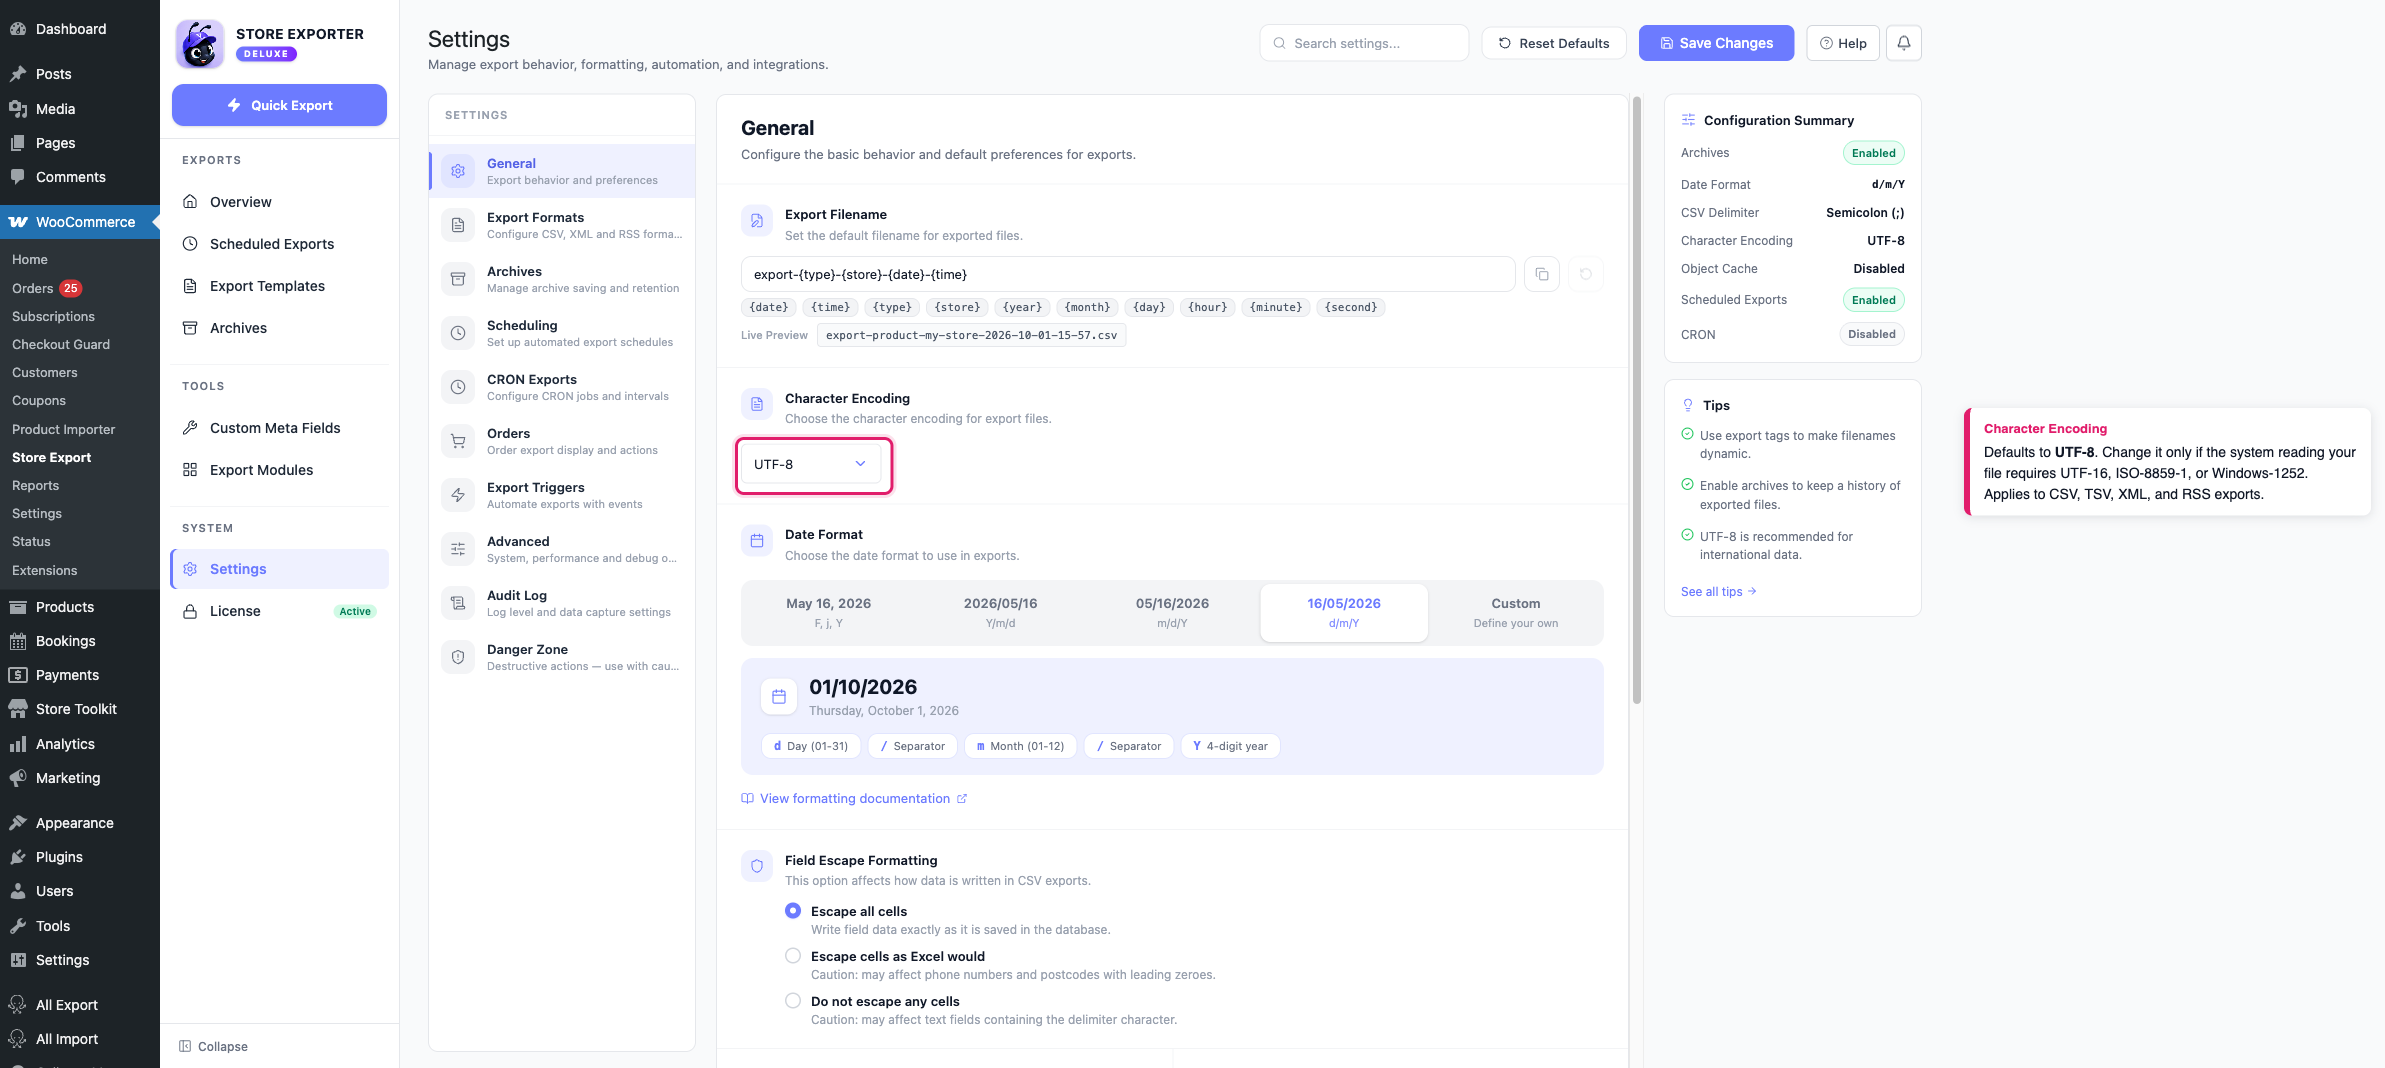Click the Dashboard icon in WordPress menu

(x=18, y=29)
